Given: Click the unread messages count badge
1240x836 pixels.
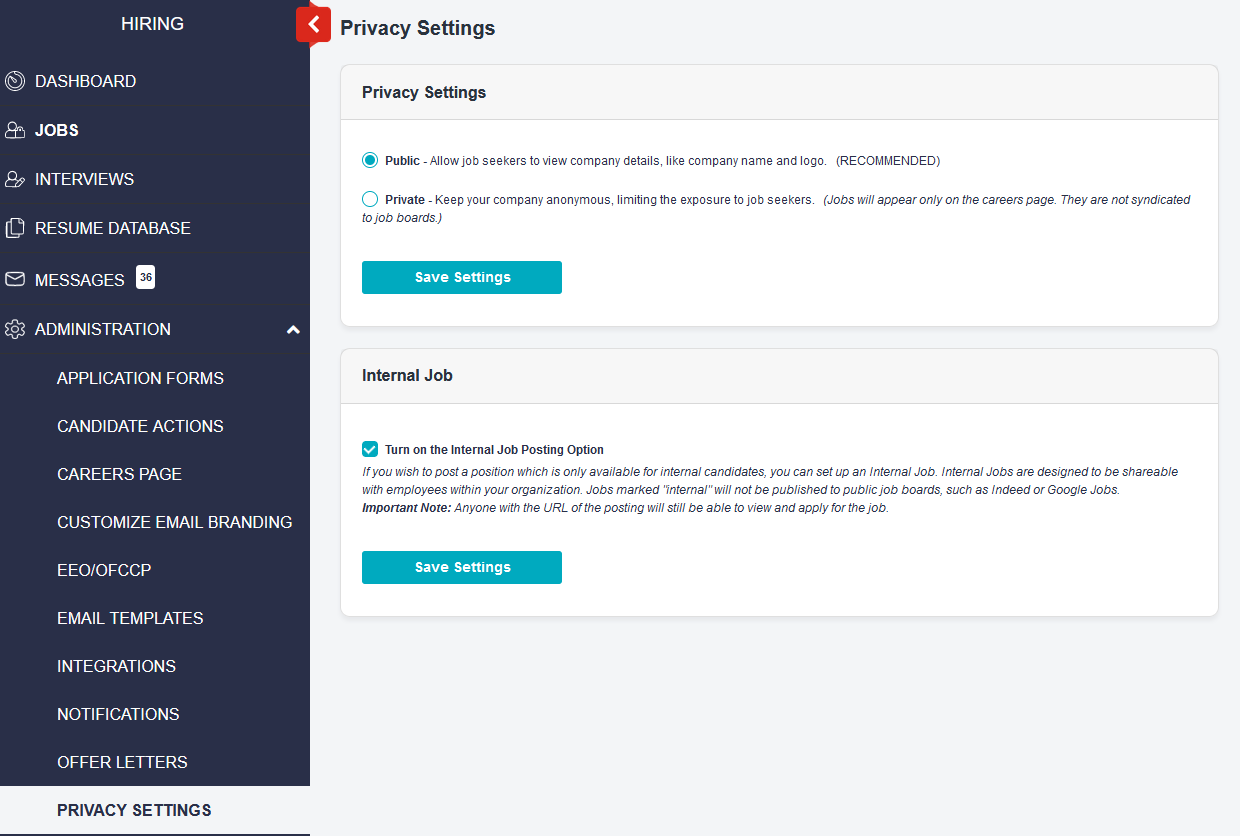Looking at the screenshot, I should click(x=145, y=277).
